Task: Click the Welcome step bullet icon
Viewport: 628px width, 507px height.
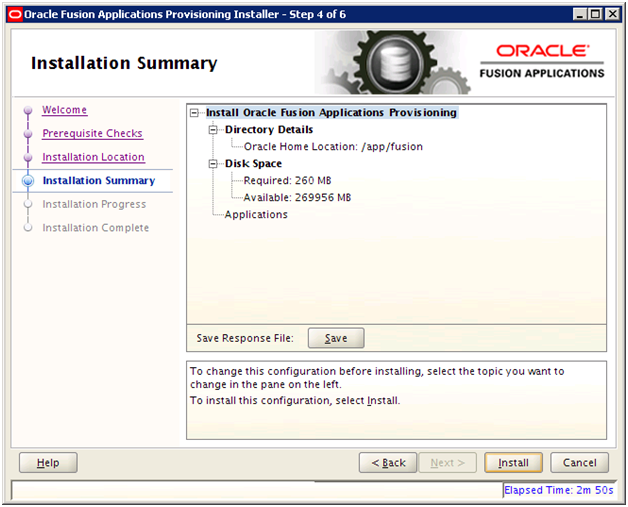Action: click(x=28, y=110)
